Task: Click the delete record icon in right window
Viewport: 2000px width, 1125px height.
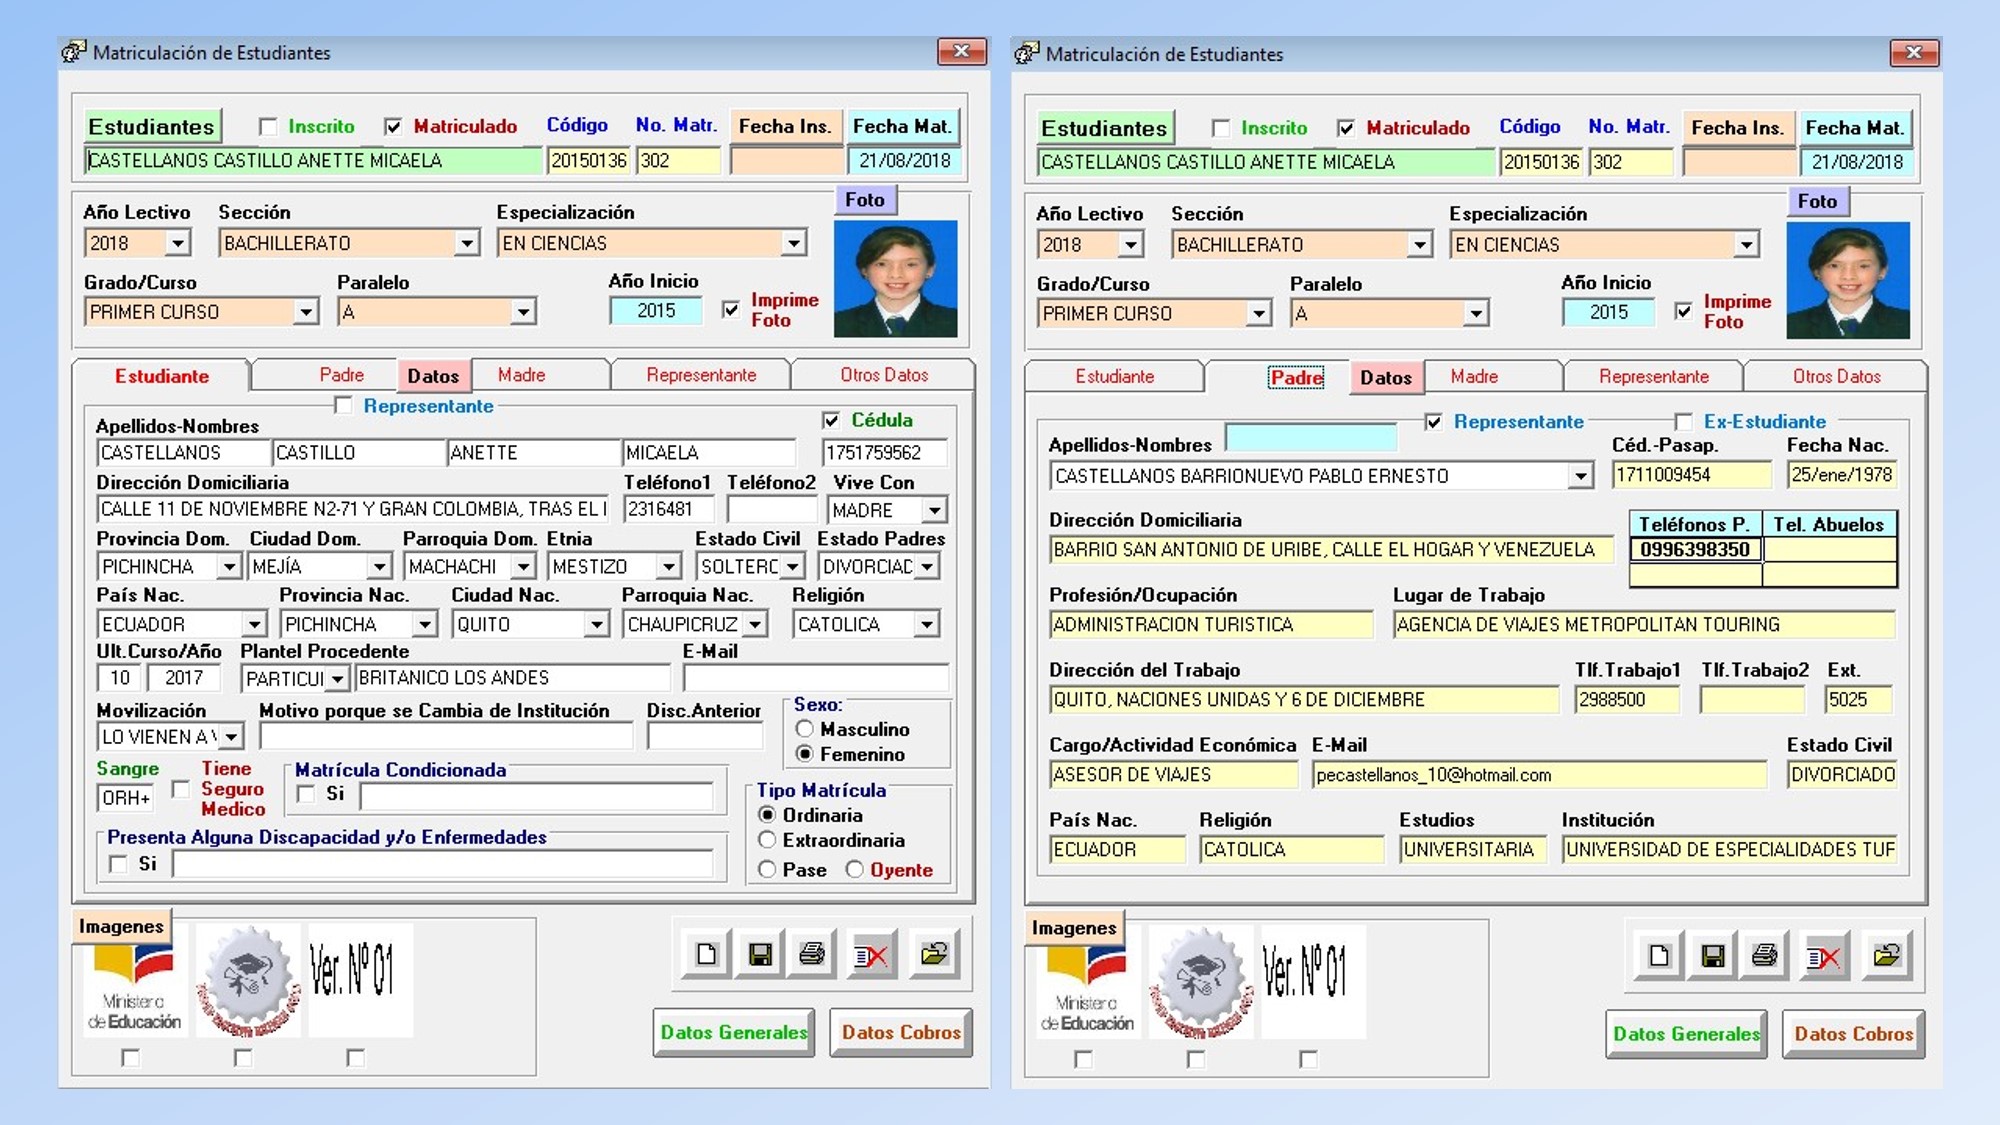Action: point(1823,956)
